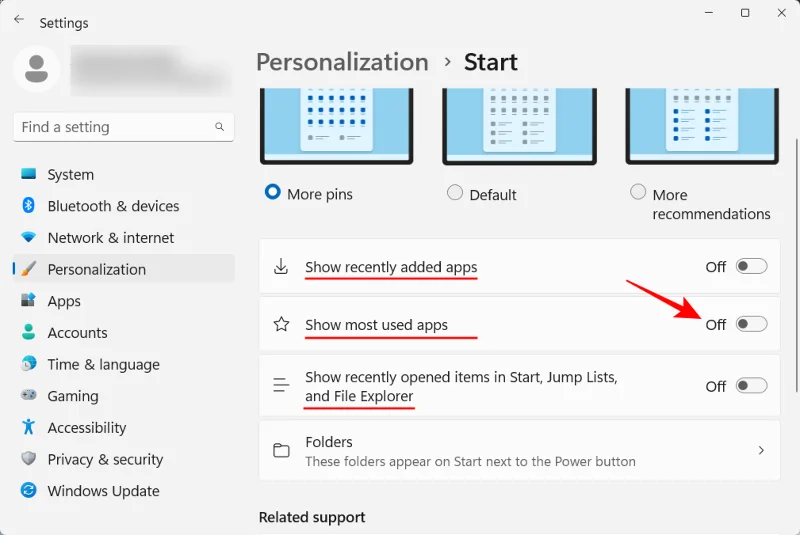Go to Personalization breadcrumb link
The height and width of the screenshot is (535, 800).
tap(342, 62)
